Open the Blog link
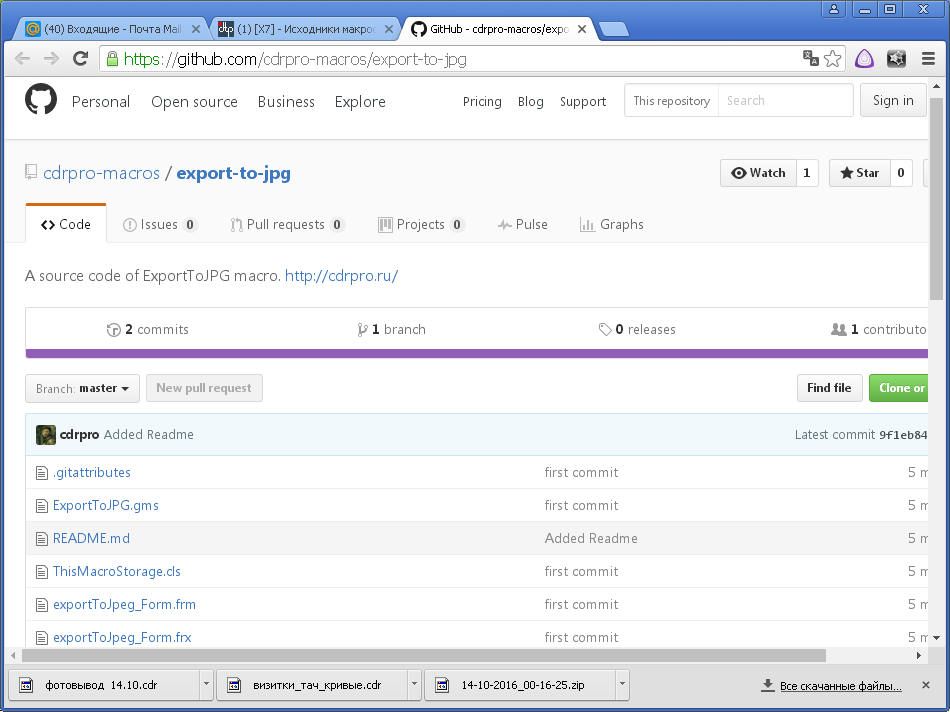The image size is (950, 712). coord(531,102)
